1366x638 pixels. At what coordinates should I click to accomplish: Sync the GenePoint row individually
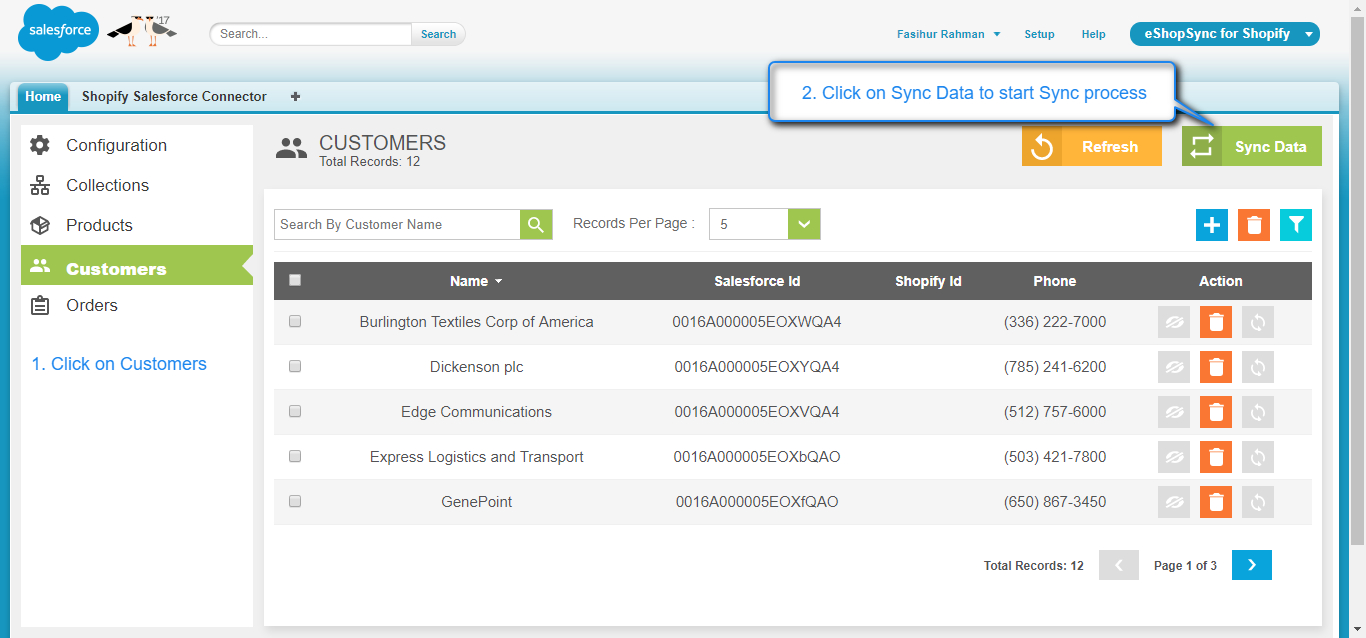(x=1258, y=502)
